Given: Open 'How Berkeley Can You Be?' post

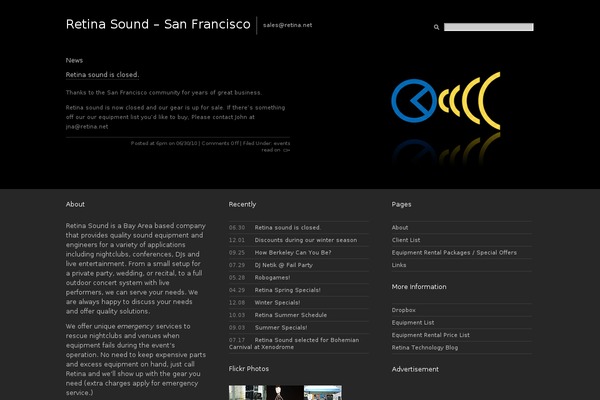Looking at the screenshot, I should tap(293, 253).
